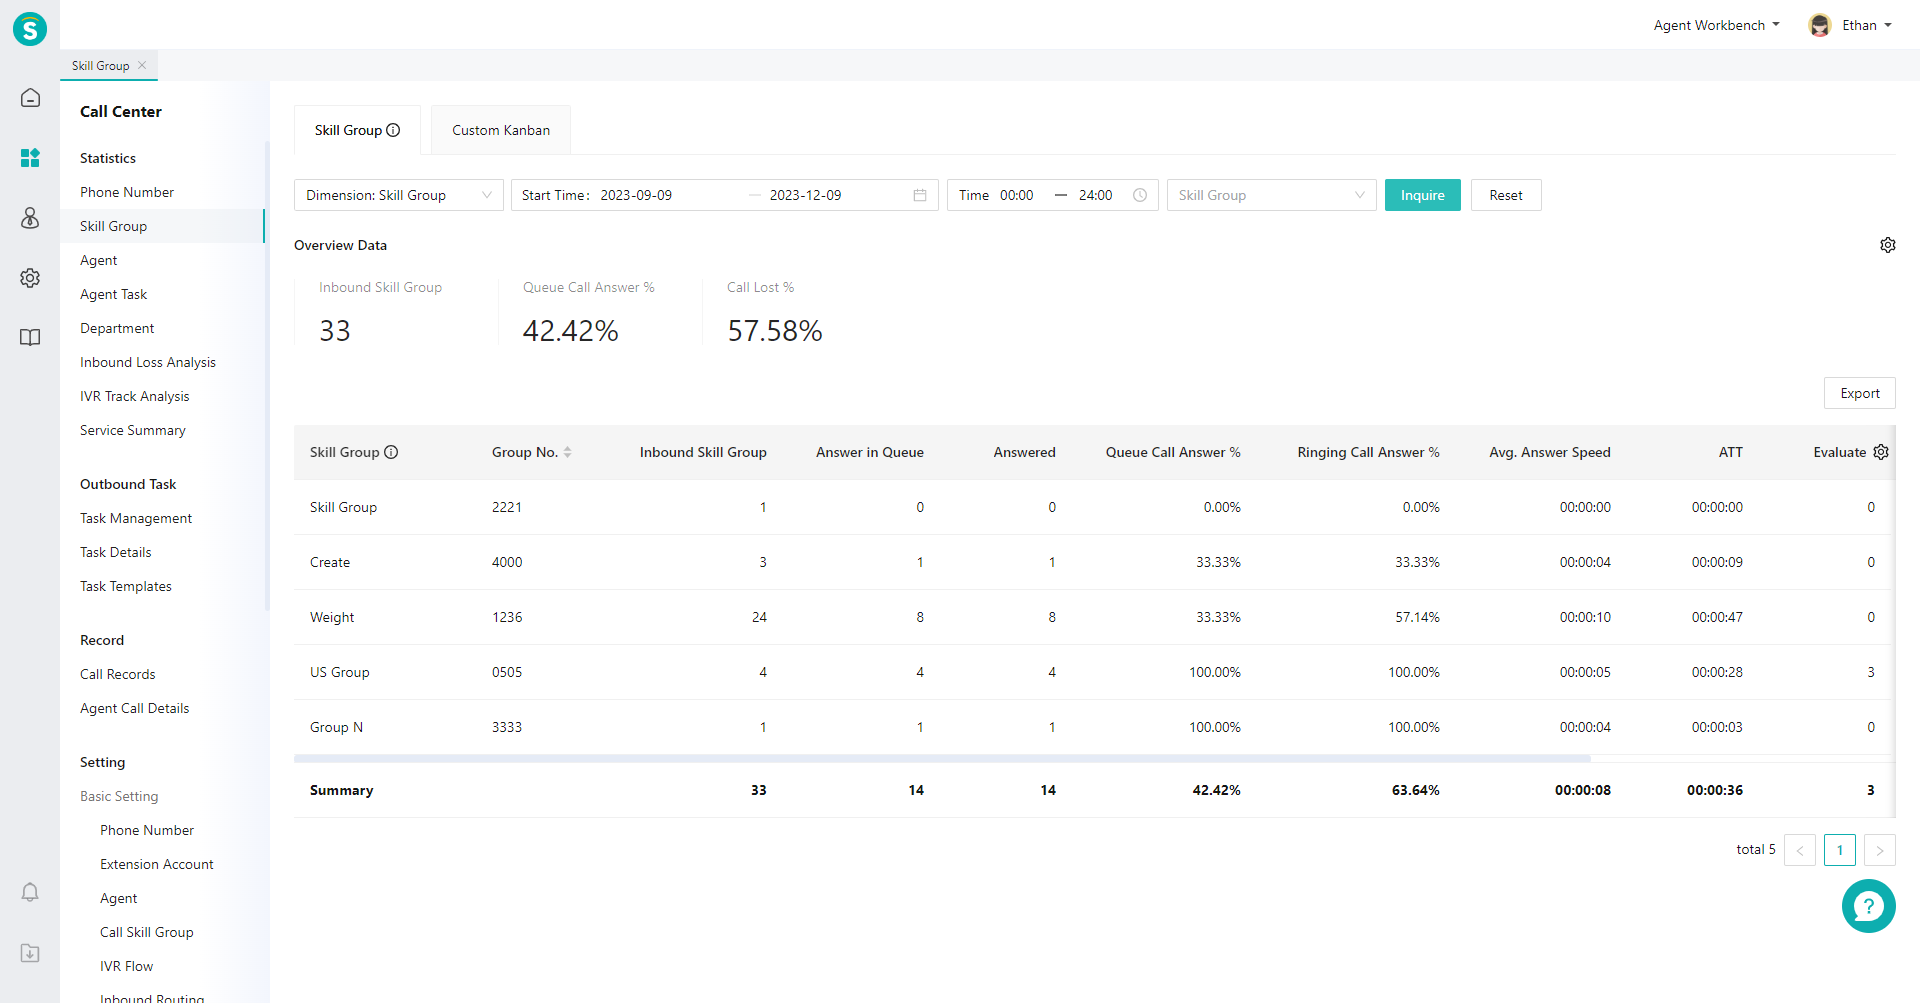Open Overview Data settings gear
The width and height of the screenshot is (1920, 1003).
pyautogui.click(x=1888, y=245)
